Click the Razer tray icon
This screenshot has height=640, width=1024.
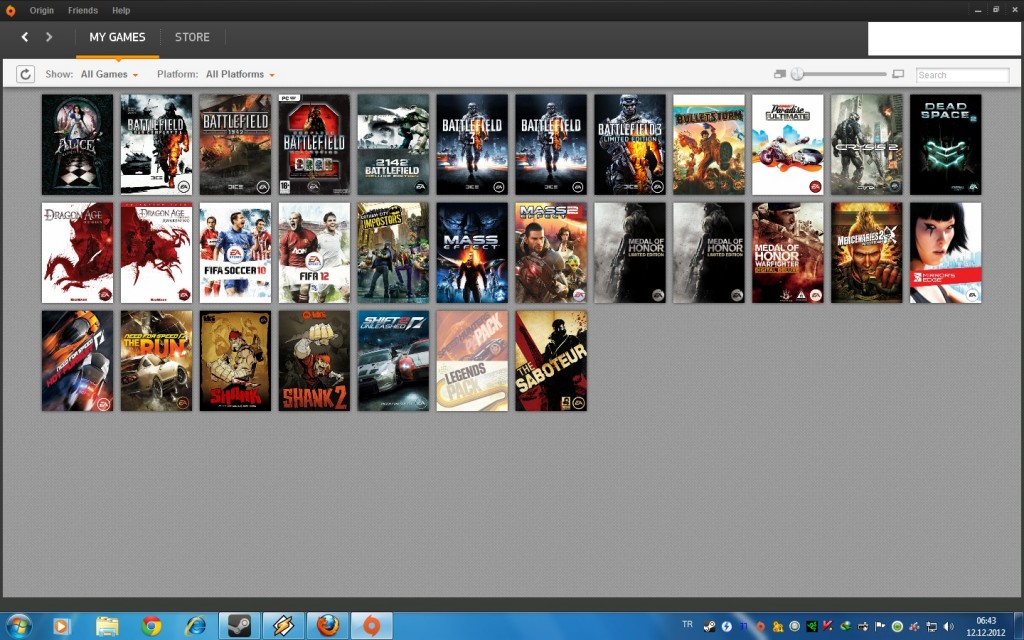click(x=812, y=627)
